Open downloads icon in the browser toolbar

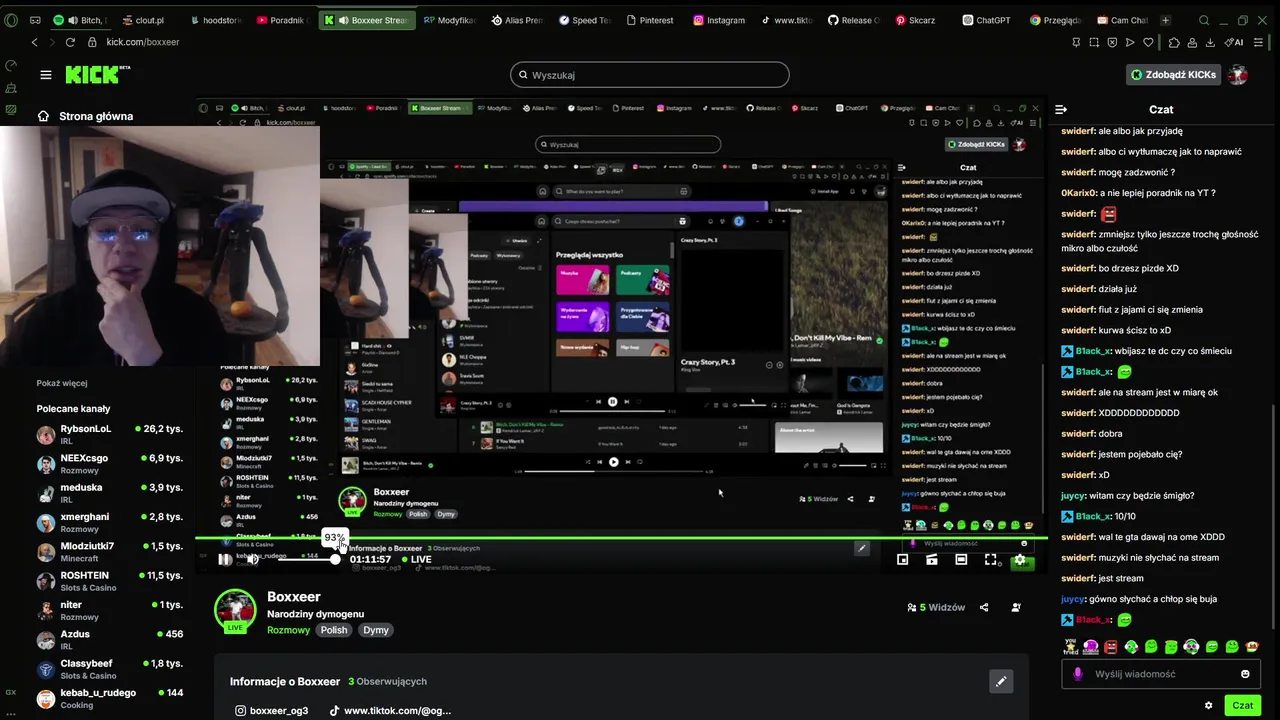click(1210, 42)
